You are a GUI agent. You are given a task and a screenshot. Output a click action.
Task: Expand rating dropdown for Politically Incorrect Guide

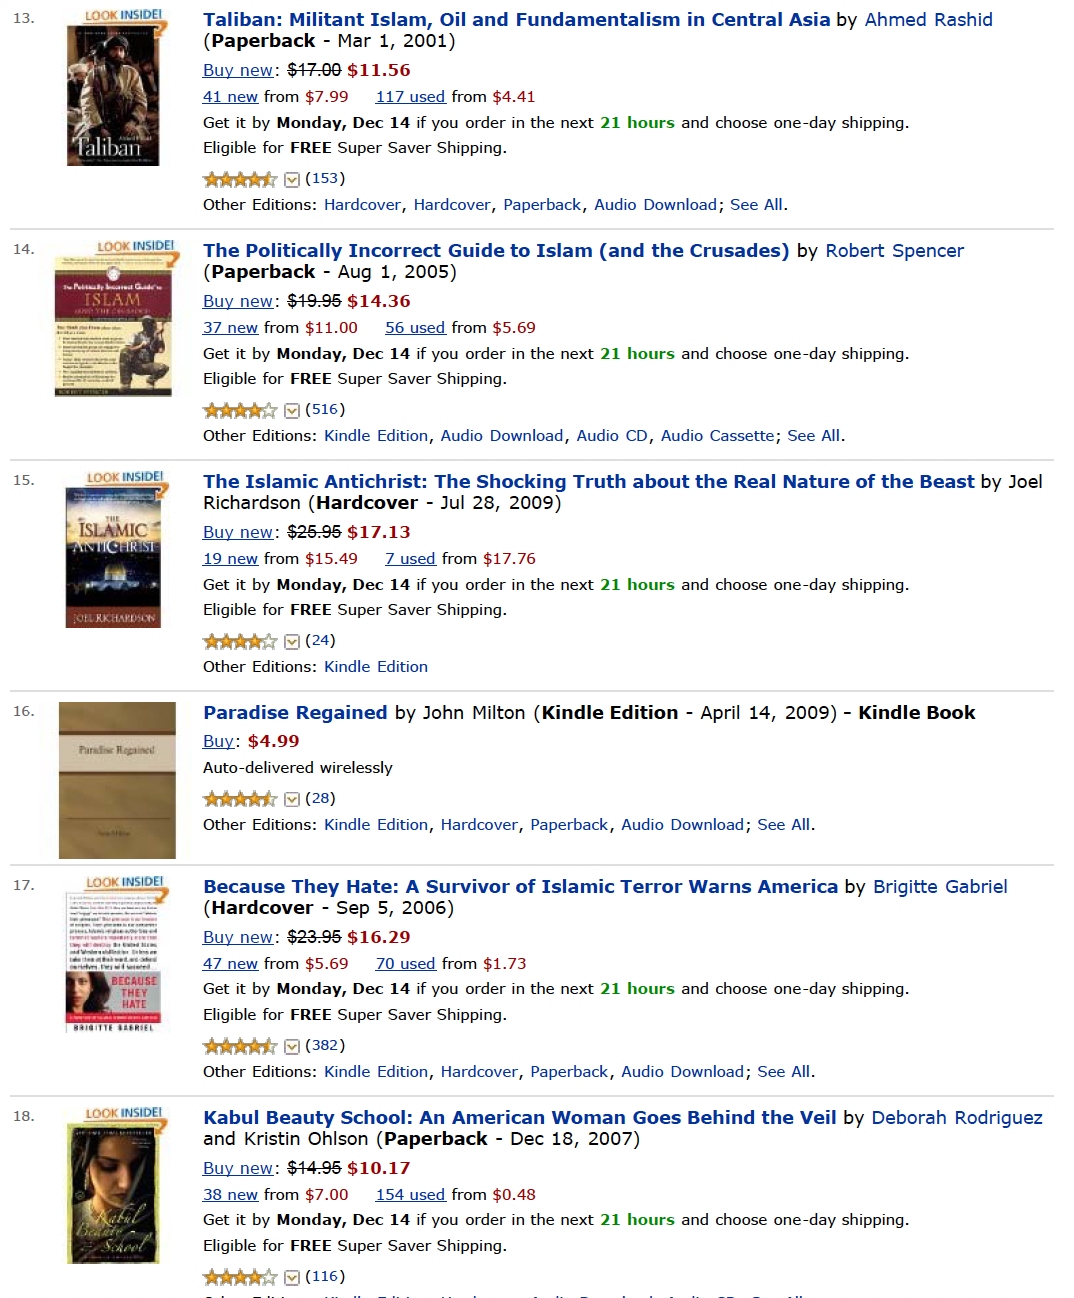(x=292, y=411)
